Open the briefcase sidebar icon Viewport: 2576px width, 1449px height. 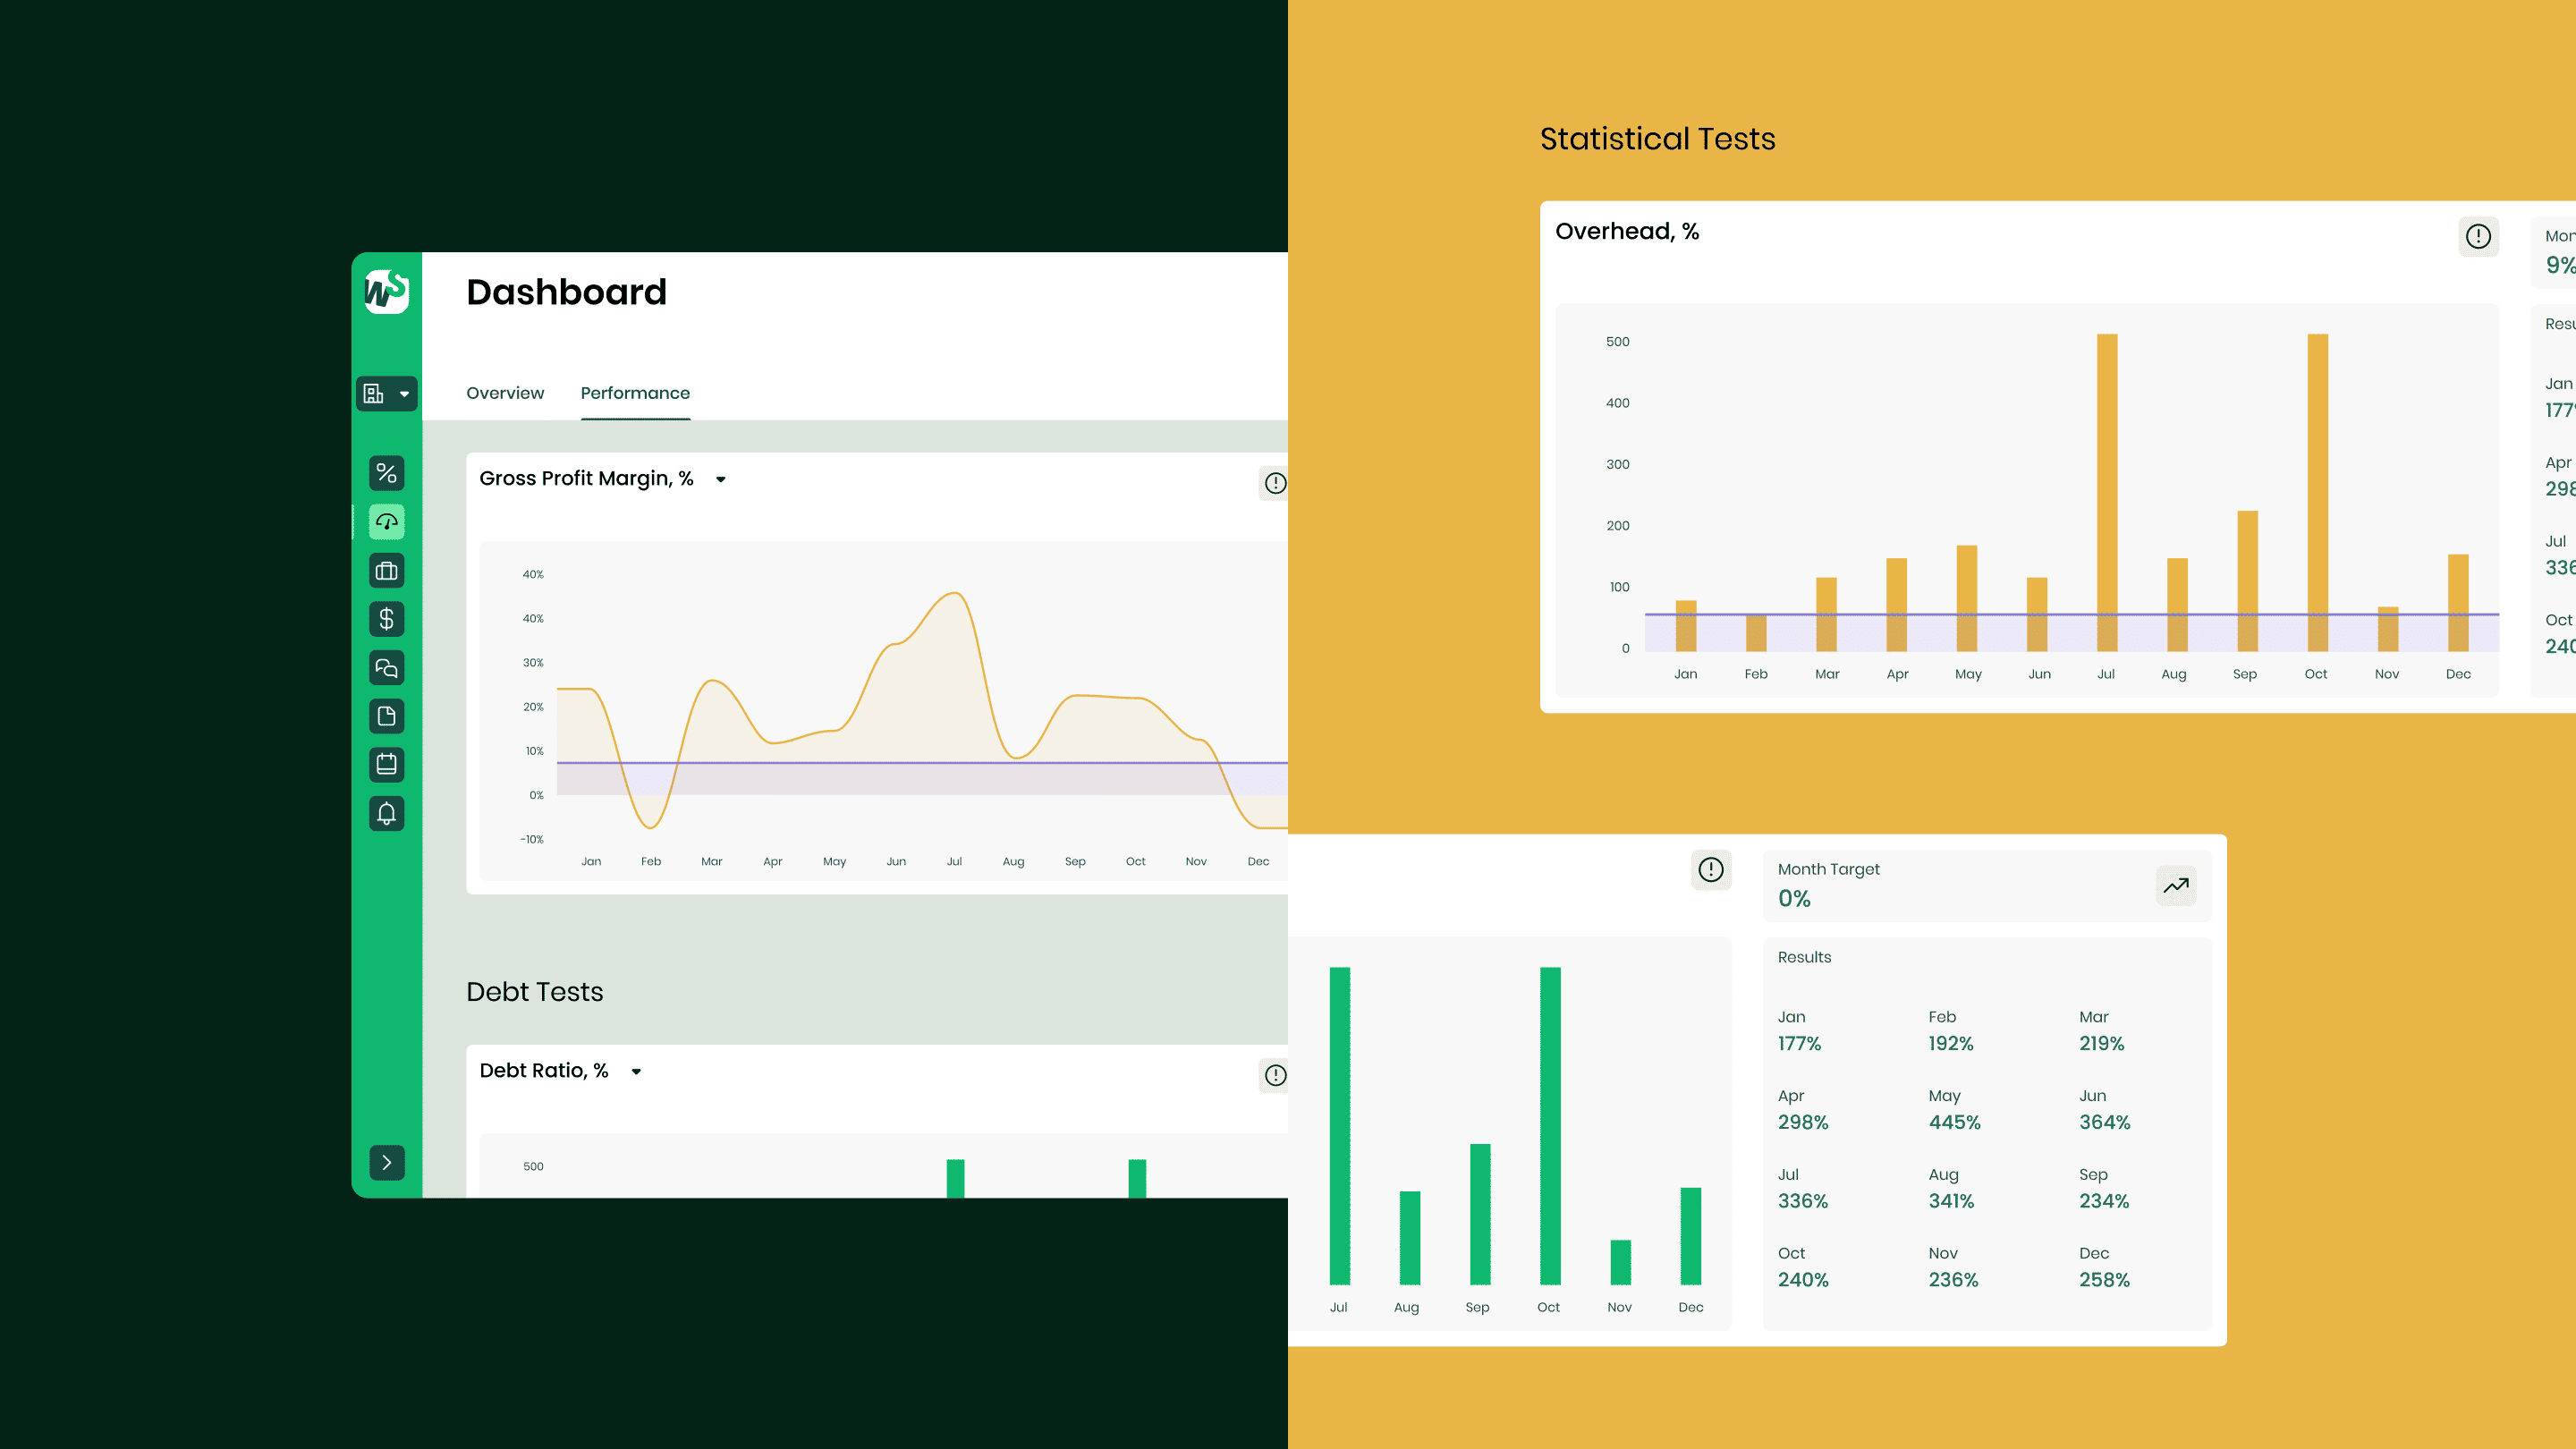click(386, 571)
